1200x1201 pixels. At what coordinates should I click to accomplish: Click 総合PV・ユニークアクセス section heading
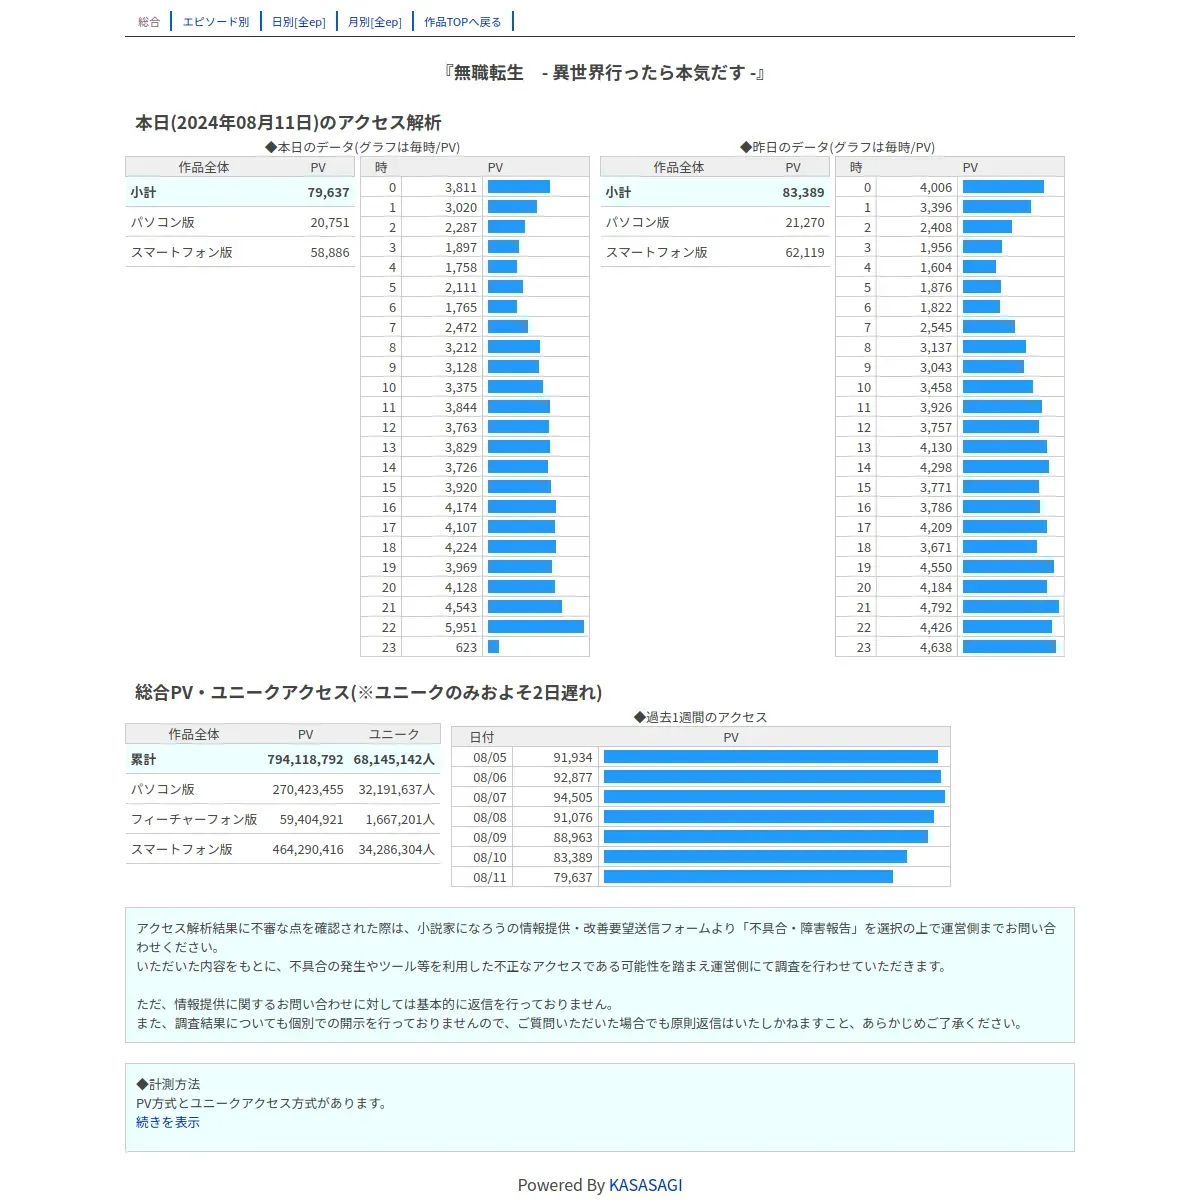pyautogui.click(x=369, y=693)
